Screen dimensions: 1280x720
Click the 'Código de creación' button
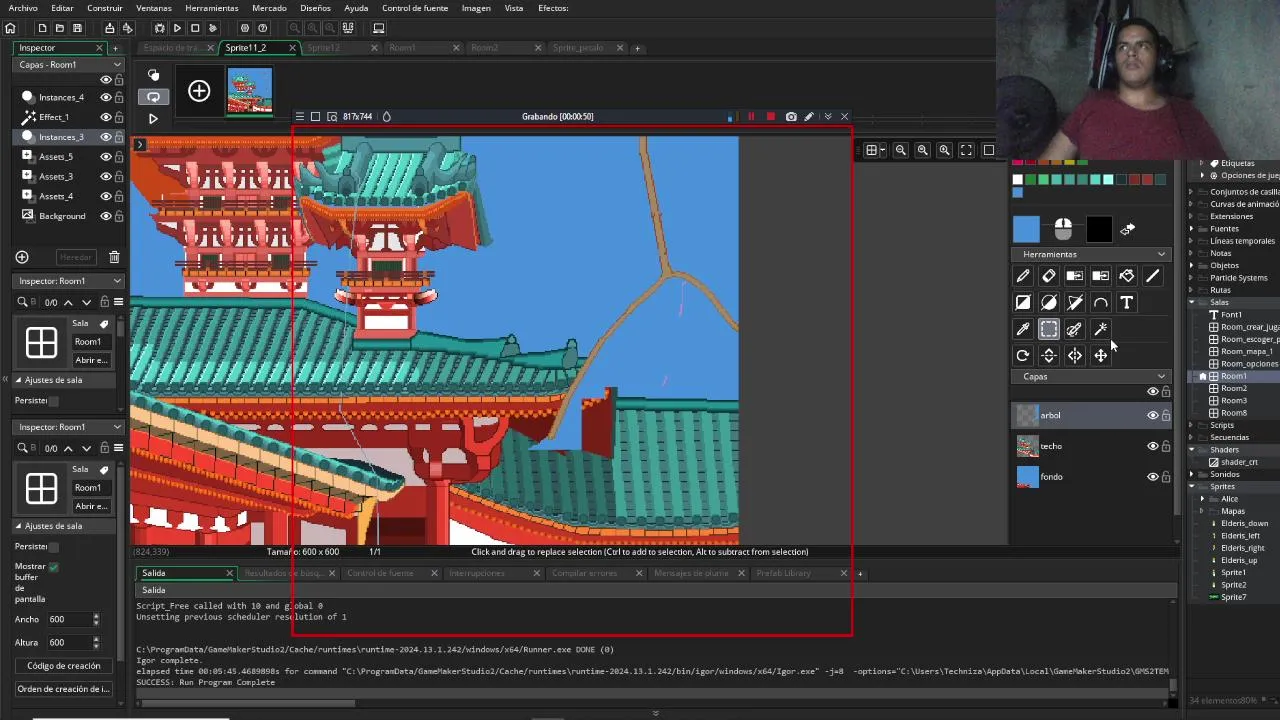[63, 666]
